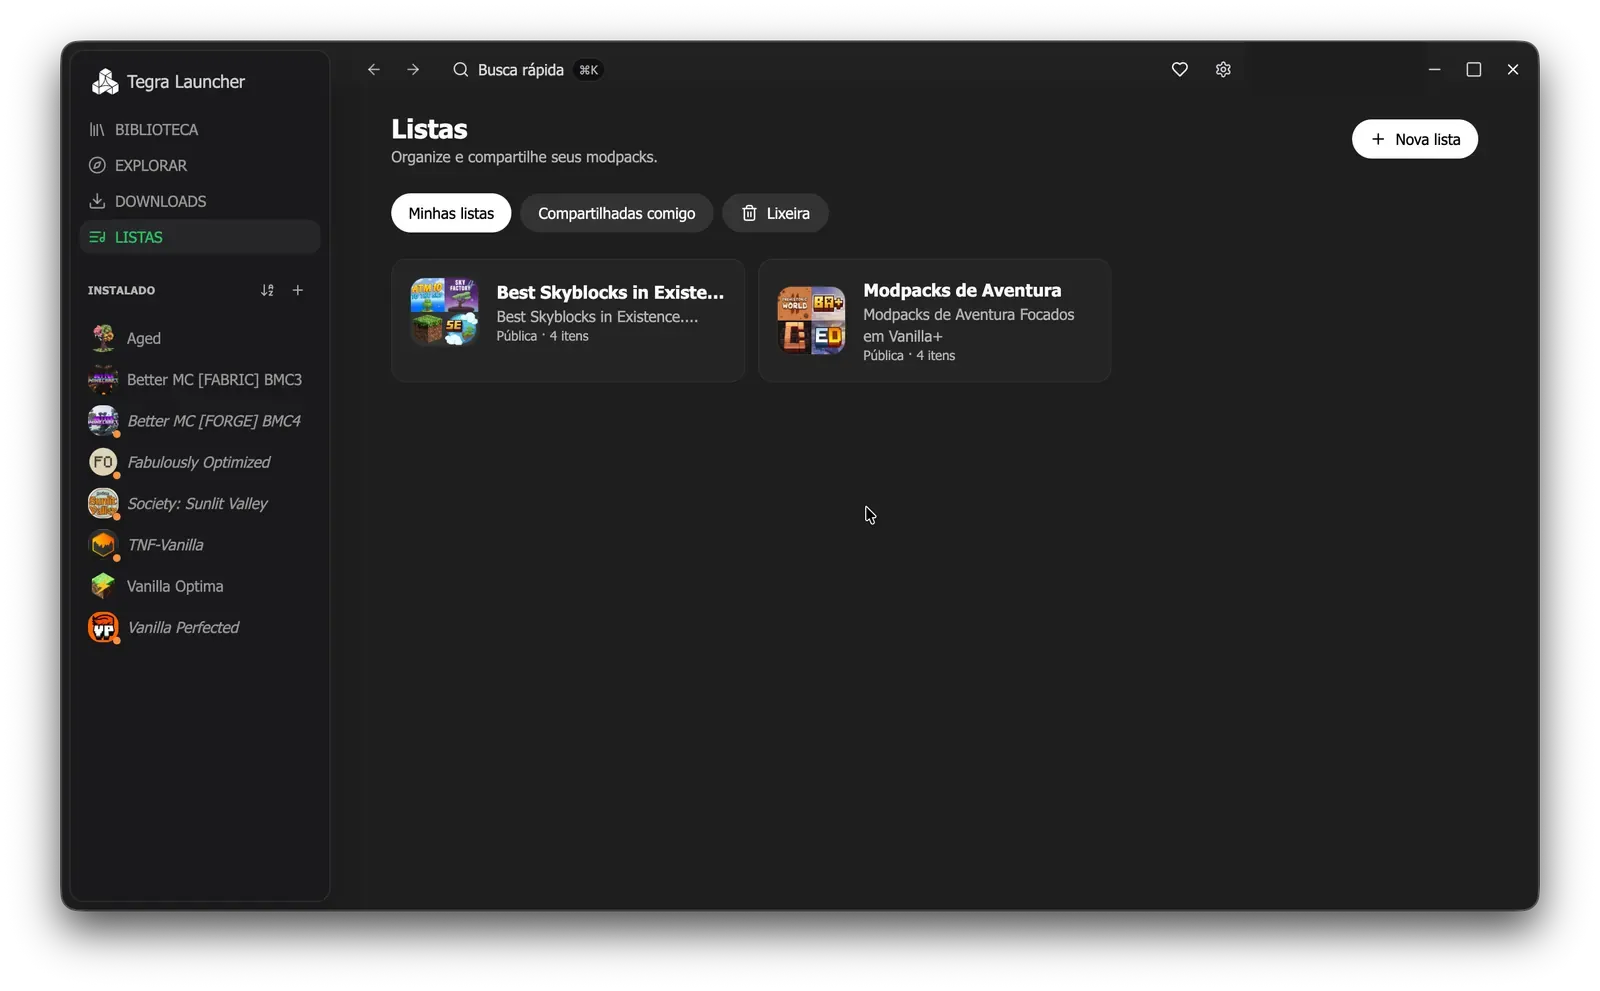This screenshot has height=991, width=1600.
Task: Click the Modpacks de Aventura thumbnail
Action: coord(811,320)
